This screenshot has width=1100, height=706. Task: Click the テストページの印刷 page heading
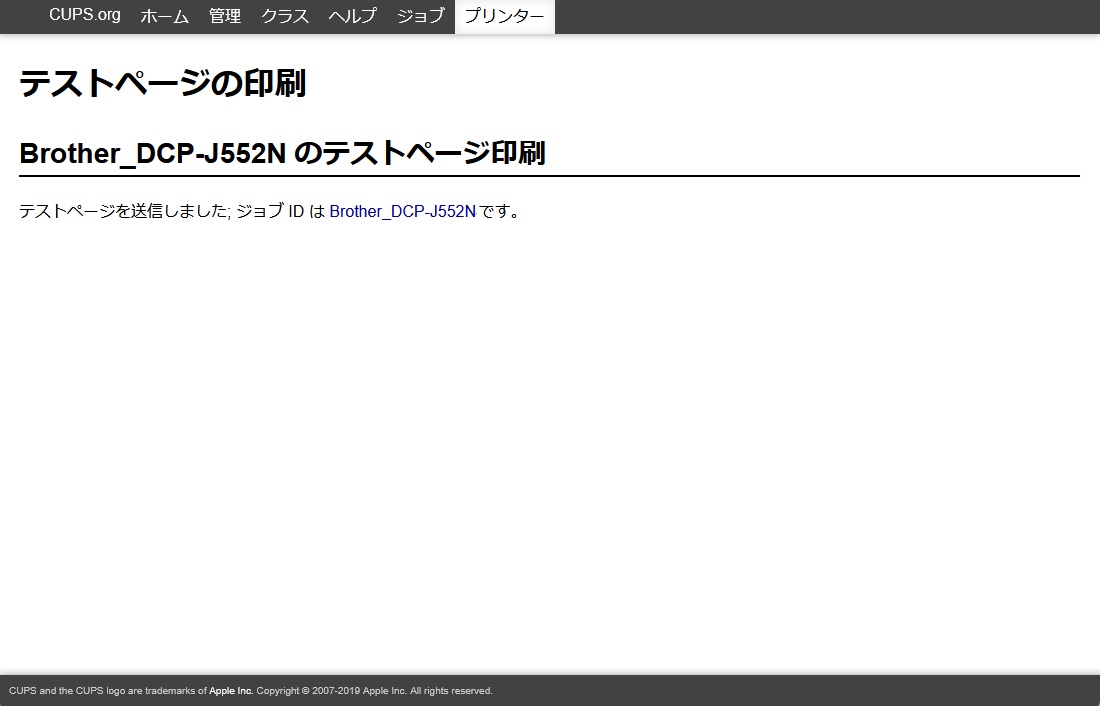coord(163,83)
